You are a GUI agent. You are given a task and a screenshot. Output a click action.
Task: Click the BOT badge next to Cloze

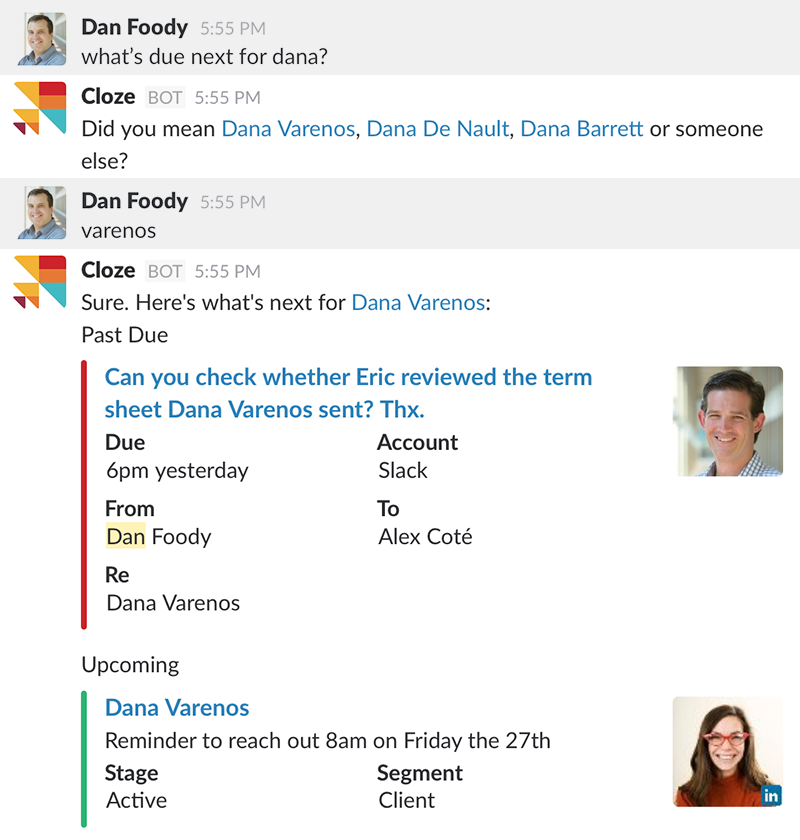tap(164, 97)
